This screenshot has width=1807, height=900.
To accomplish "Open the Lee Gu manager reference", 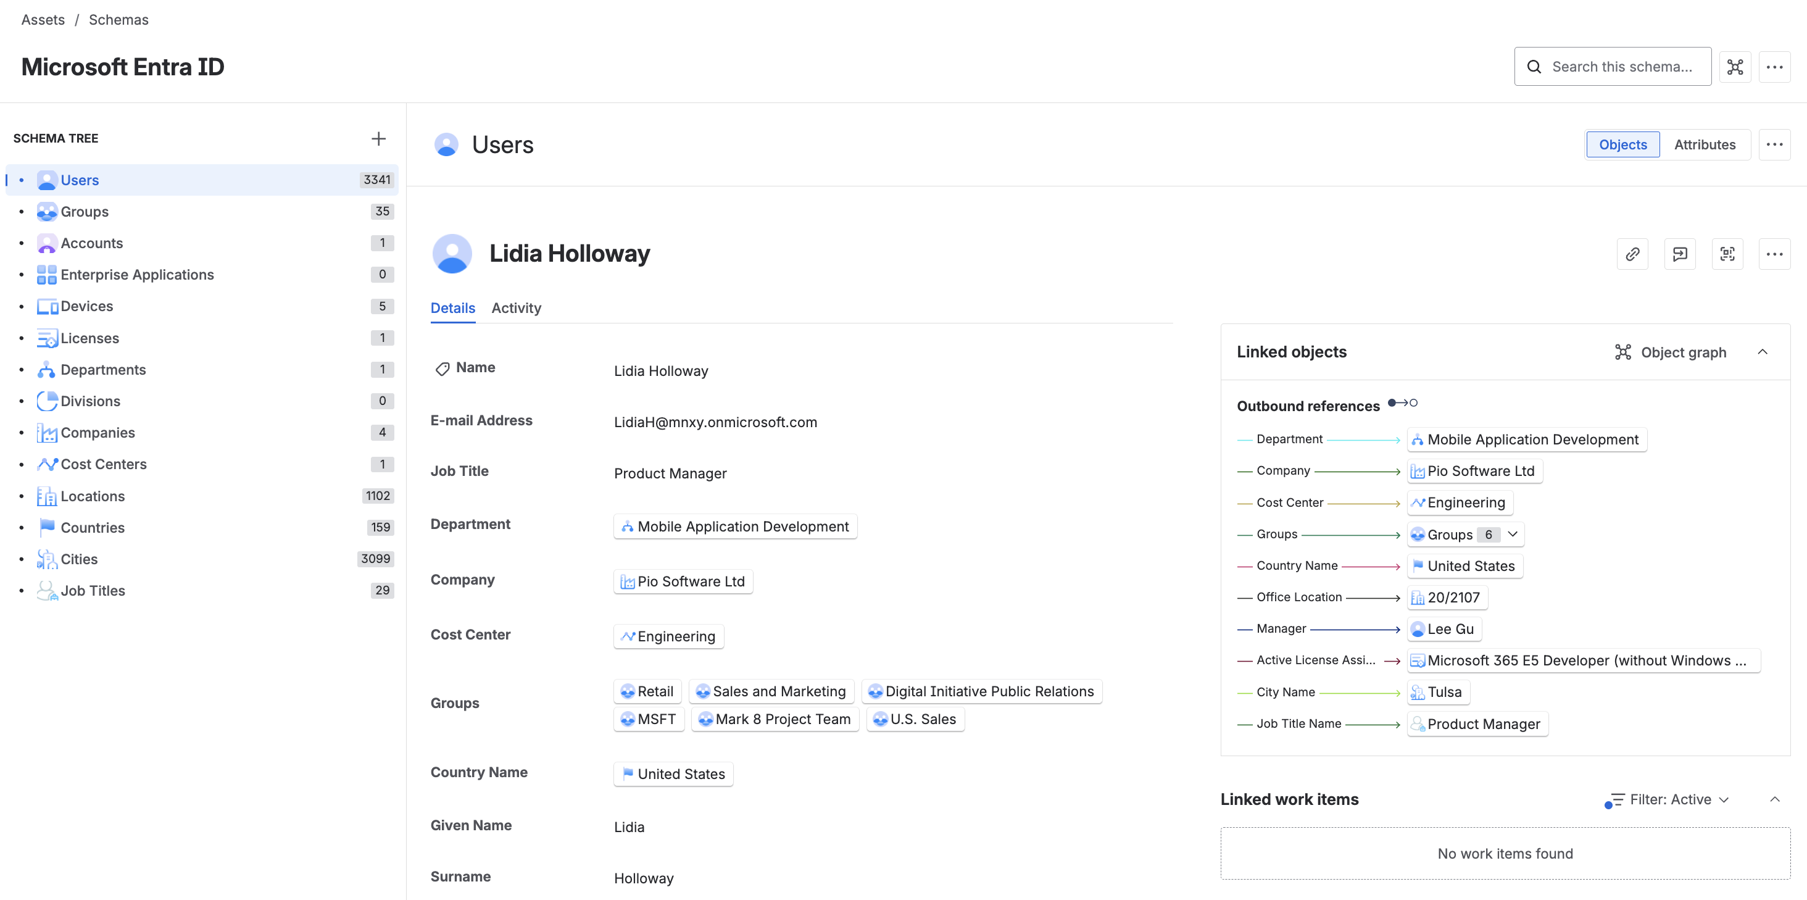I will pos(1443,629).
